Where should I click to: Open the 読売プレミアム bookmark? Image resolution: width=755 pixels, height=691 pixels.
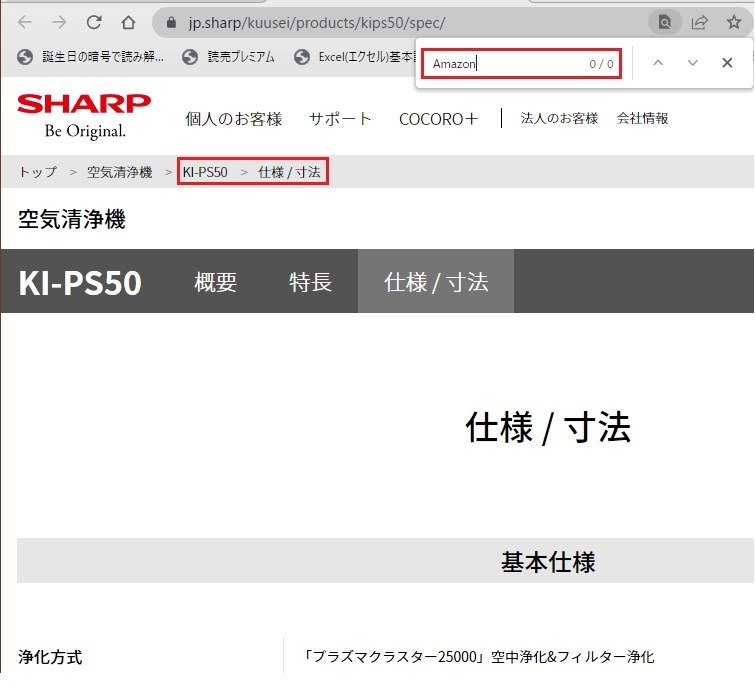tap(228, 57)
